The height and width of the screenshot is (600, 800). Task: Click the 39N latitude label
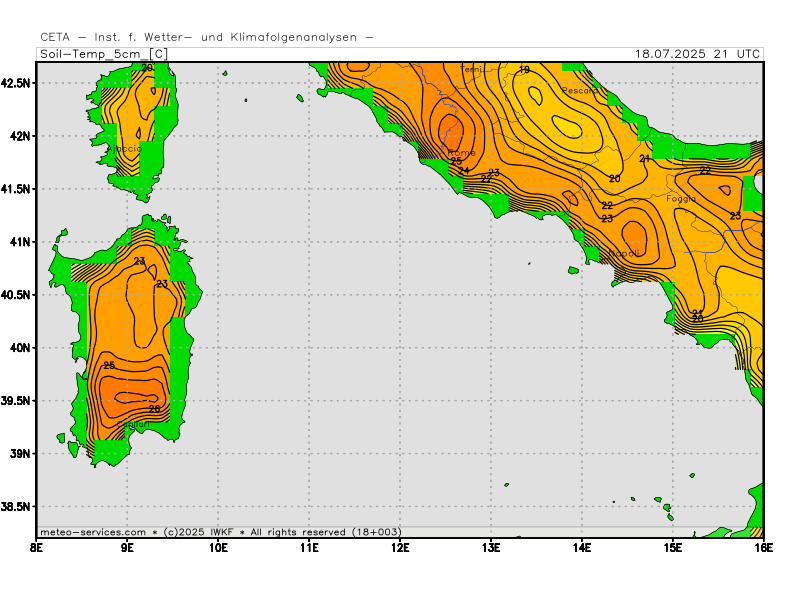tap(20, 454)
